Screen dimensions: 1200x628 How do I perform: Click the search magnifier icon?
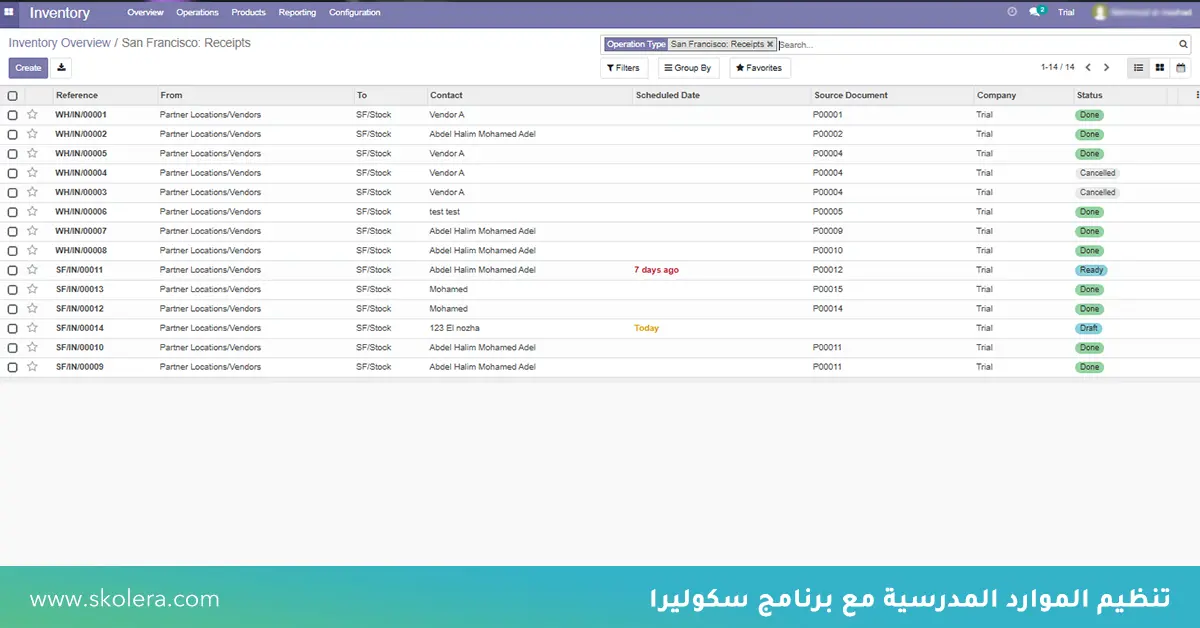[1182, 44]
